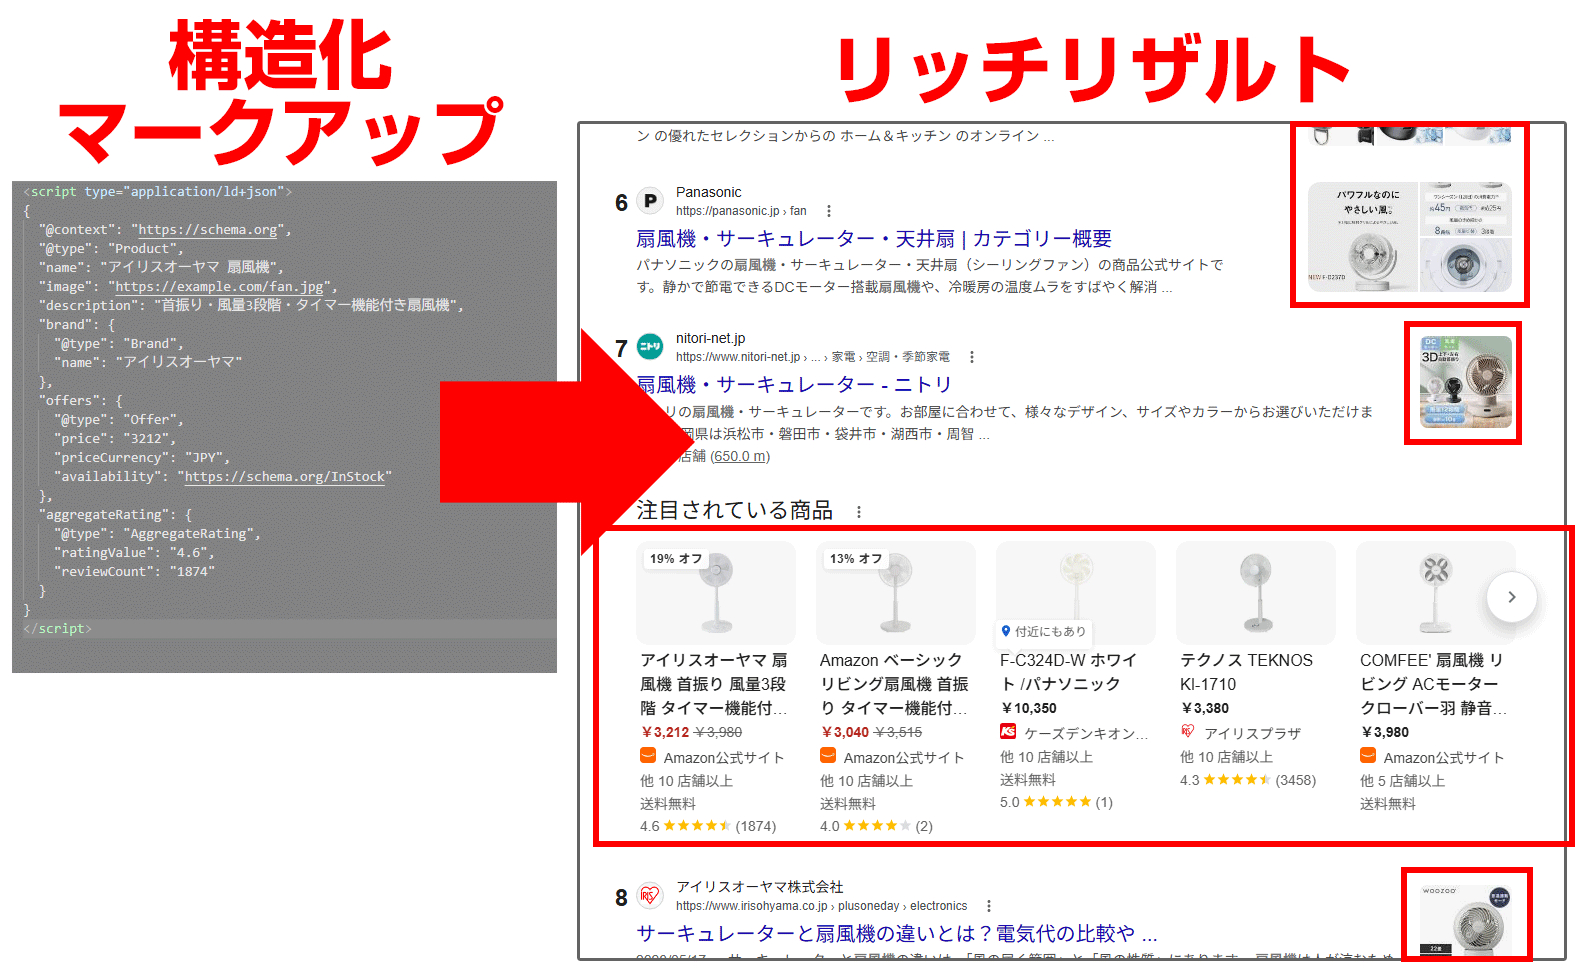Open サーキュレーターと扇風機の違いとは result link

897,933
